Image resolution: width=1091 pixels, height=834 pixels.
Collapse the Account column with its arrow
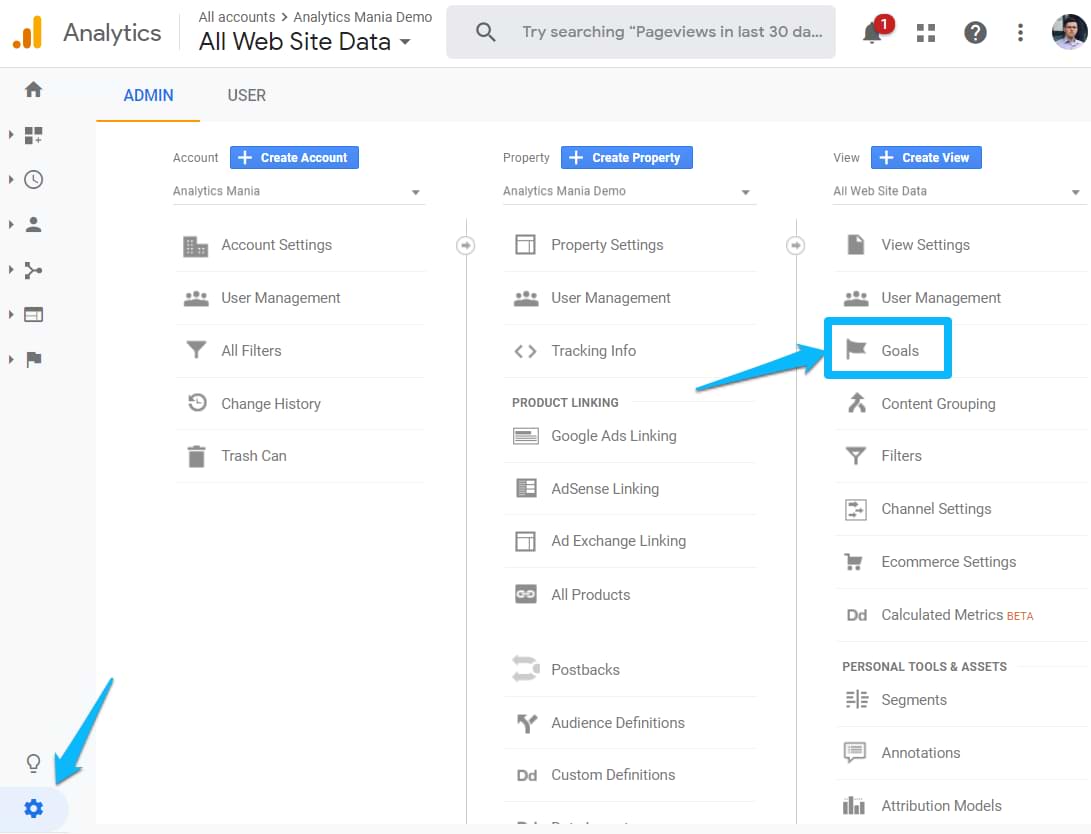tap(464, 244)
